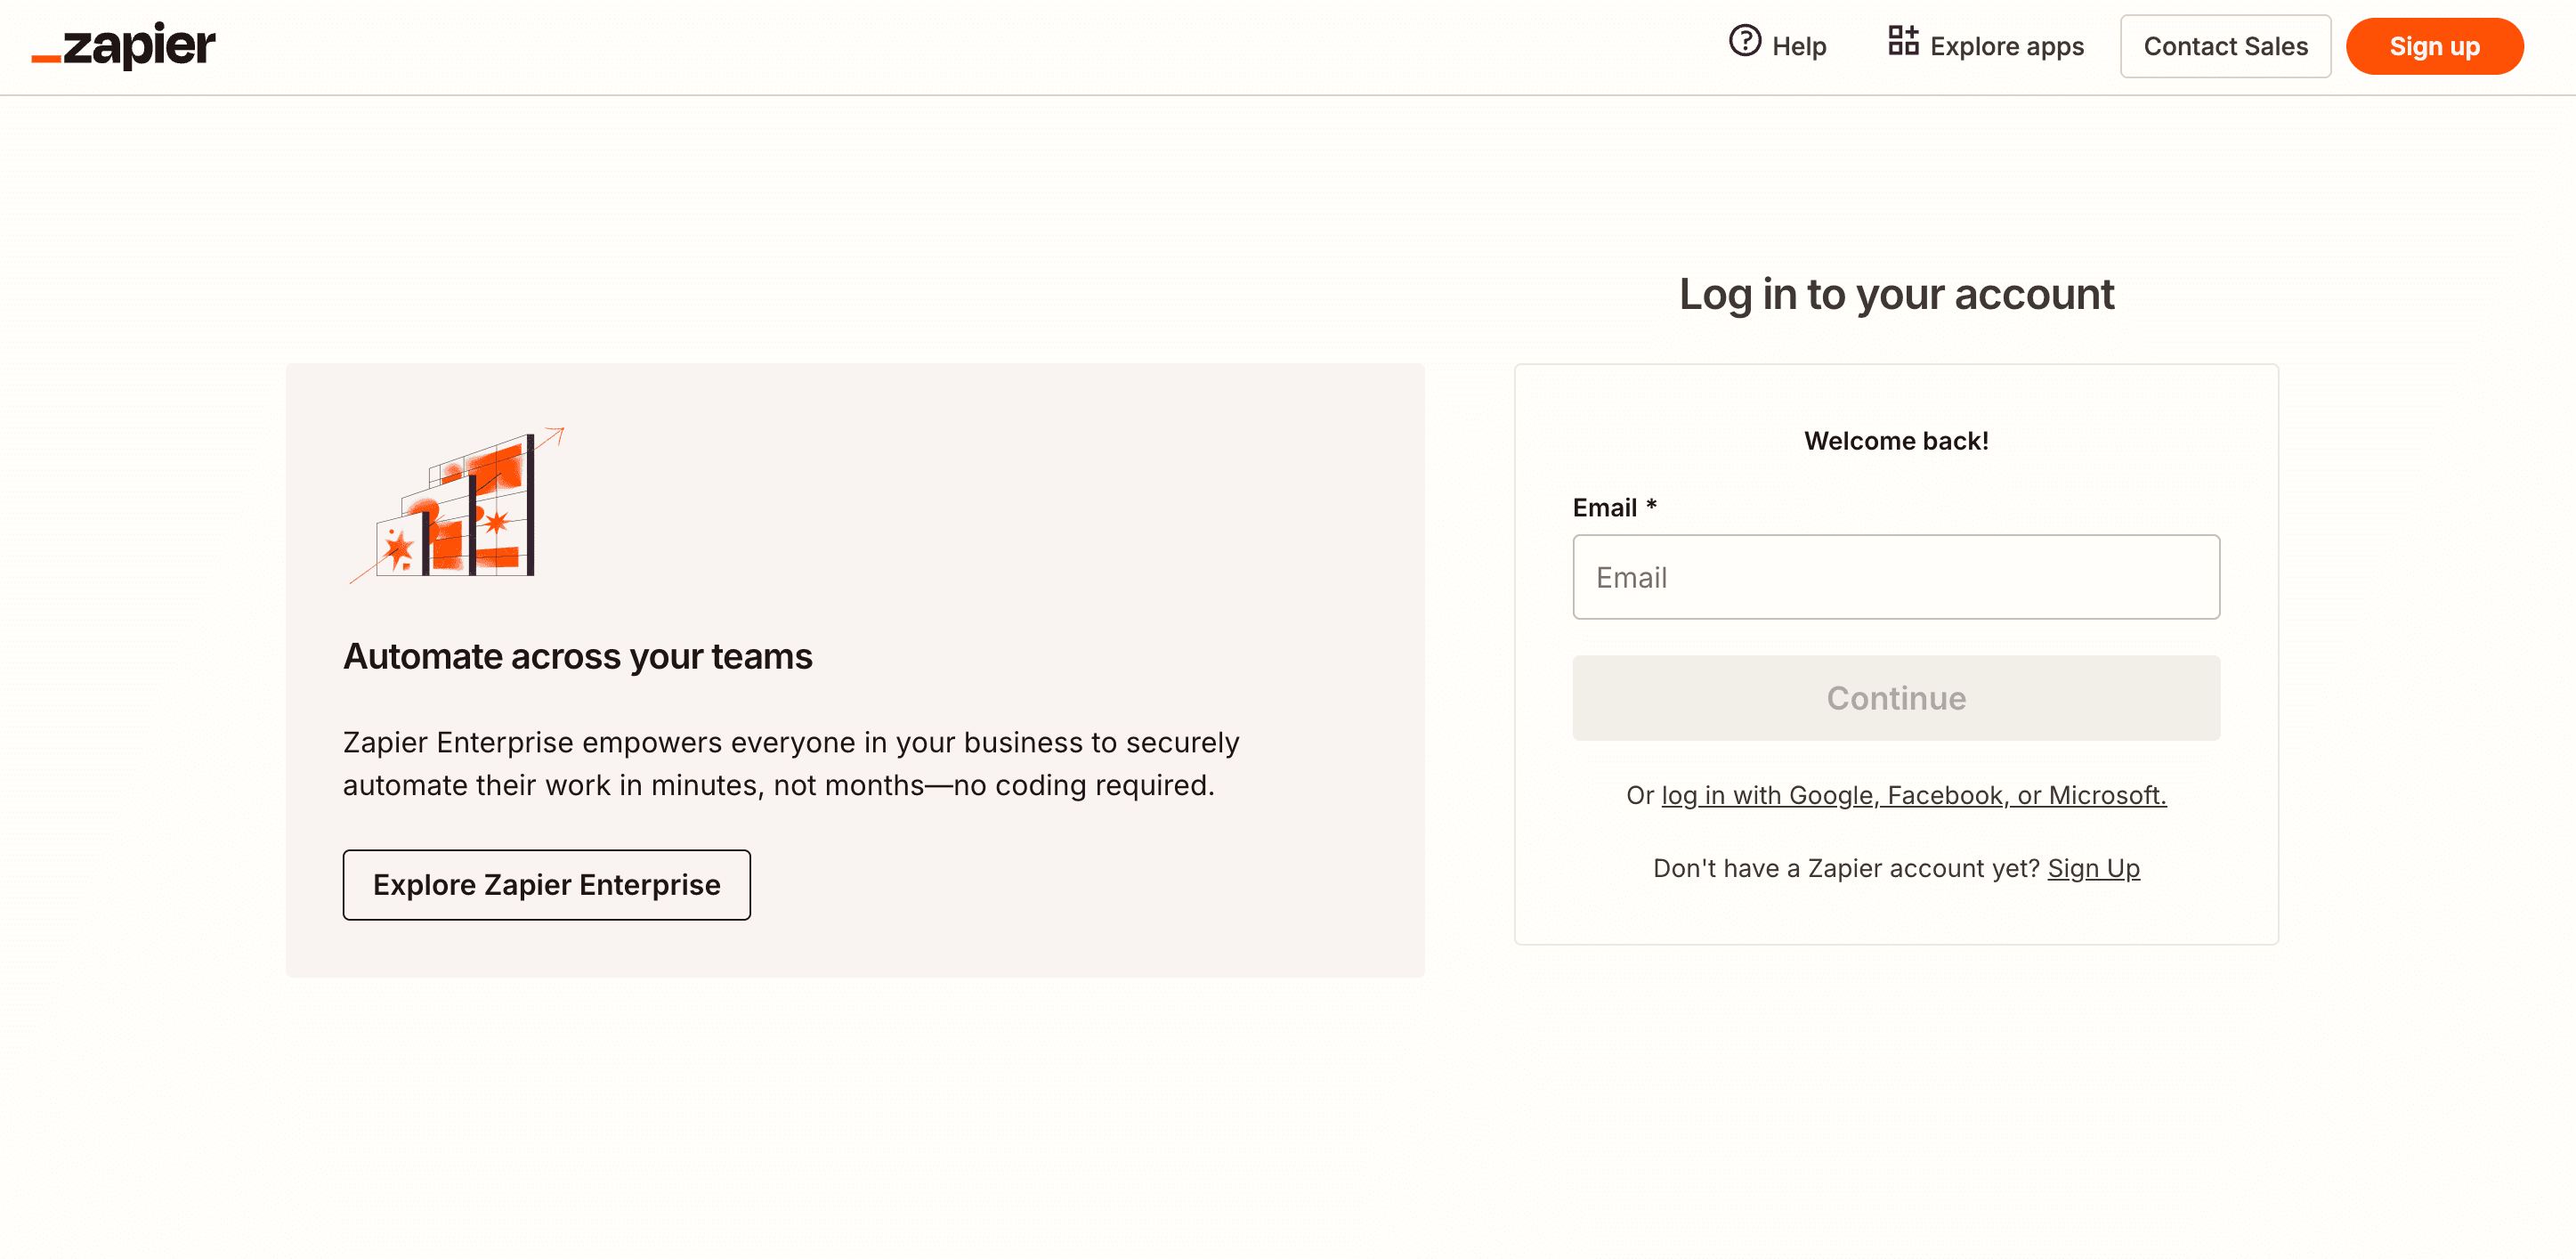The height and width of the screenshot is (1259, 2576).
Task: Open the Explore apps menu text
Action: tap(2006, 47)
